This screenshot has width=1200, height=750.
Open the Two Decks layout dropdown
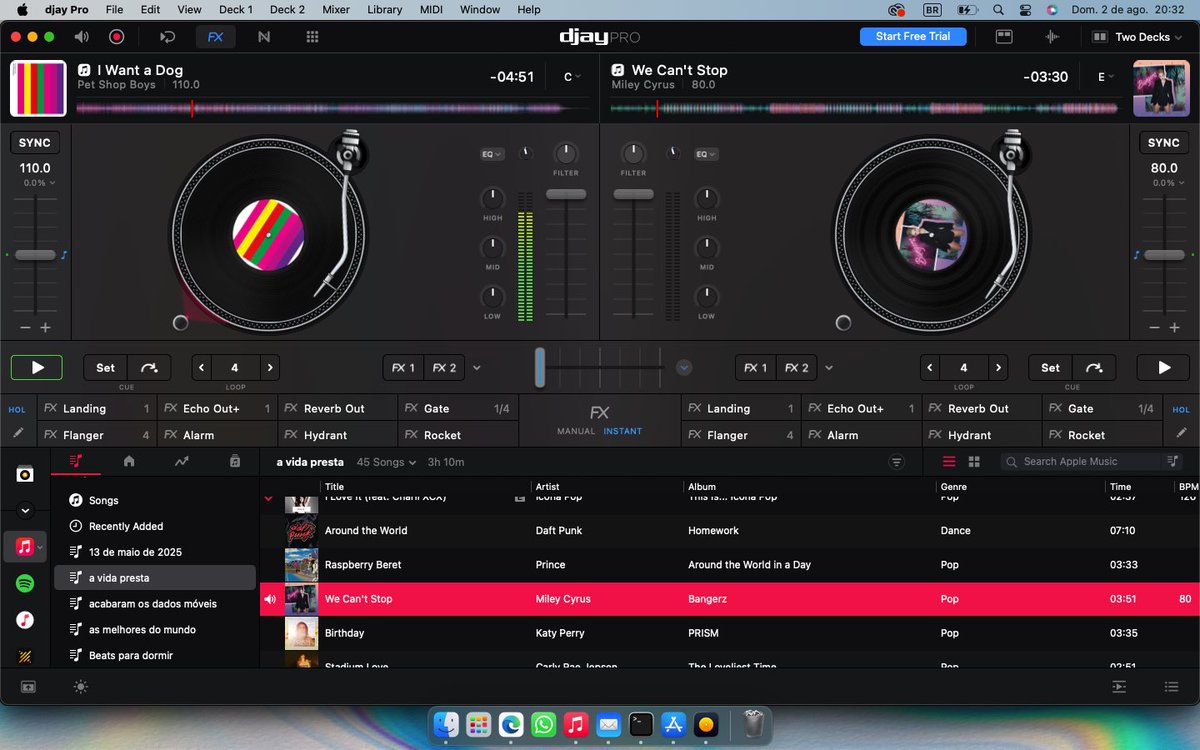tap(1137, 37)
